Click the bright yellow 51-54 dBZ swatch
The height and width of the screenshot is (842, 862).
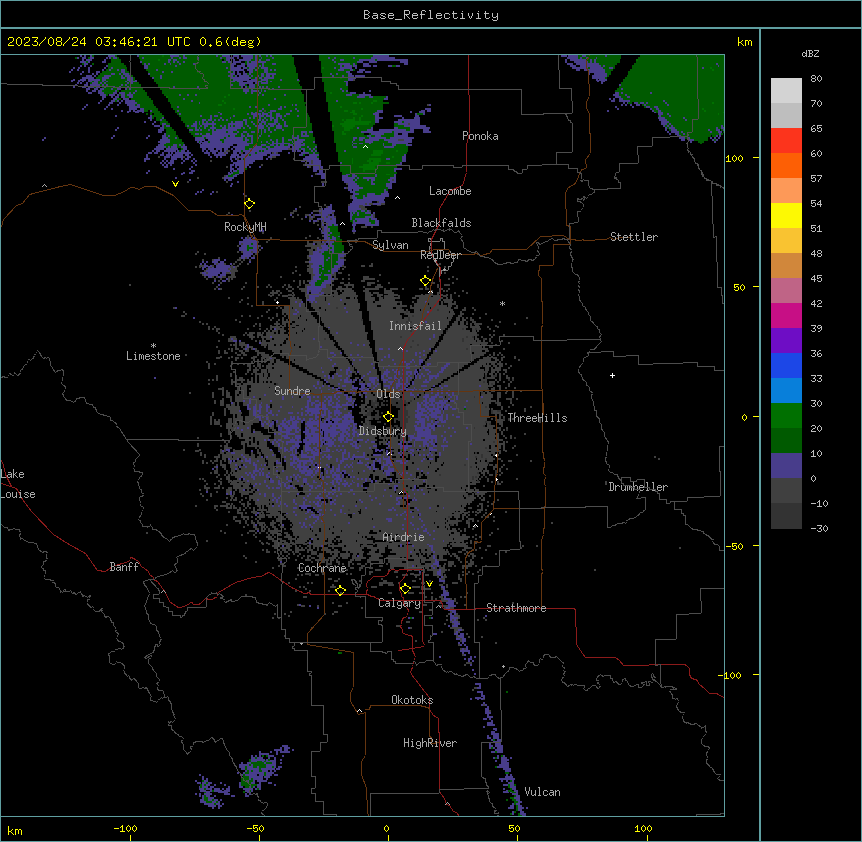click(x=786, y=215)
